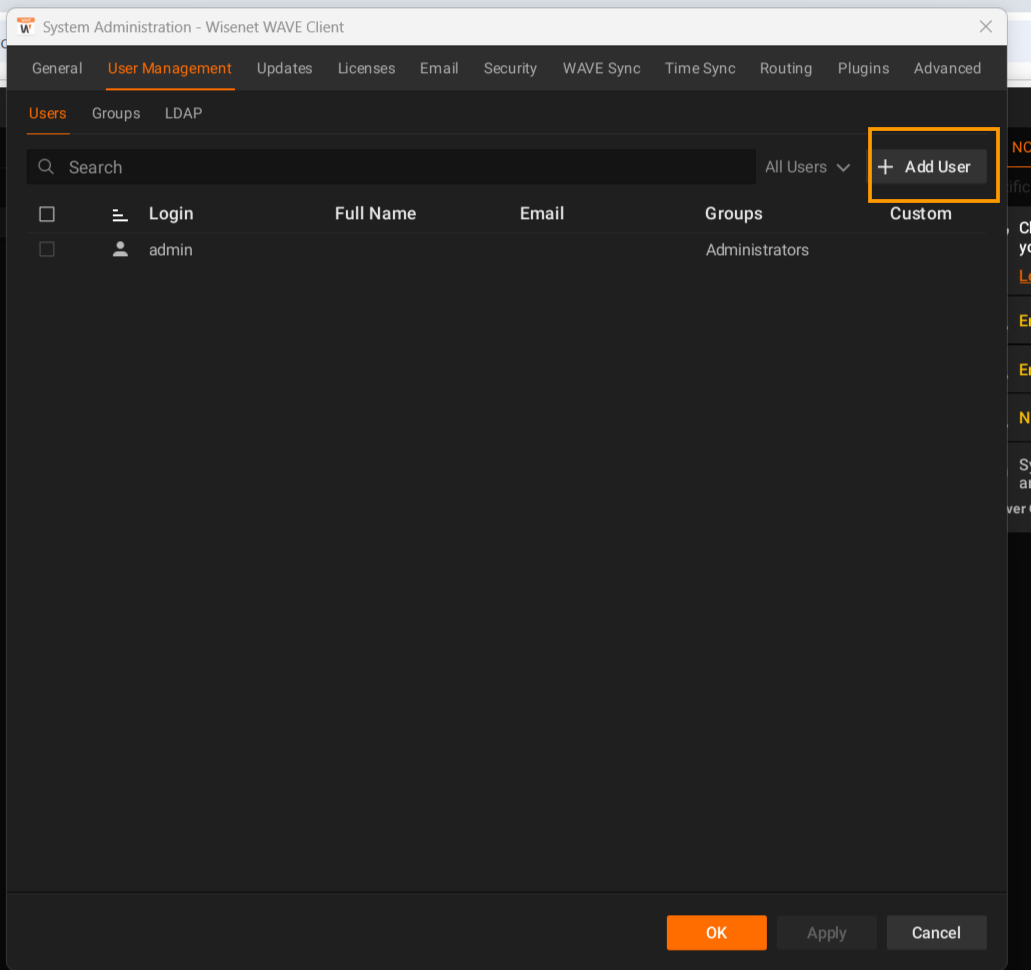Click the Add User button

click(x=930, y=167)
